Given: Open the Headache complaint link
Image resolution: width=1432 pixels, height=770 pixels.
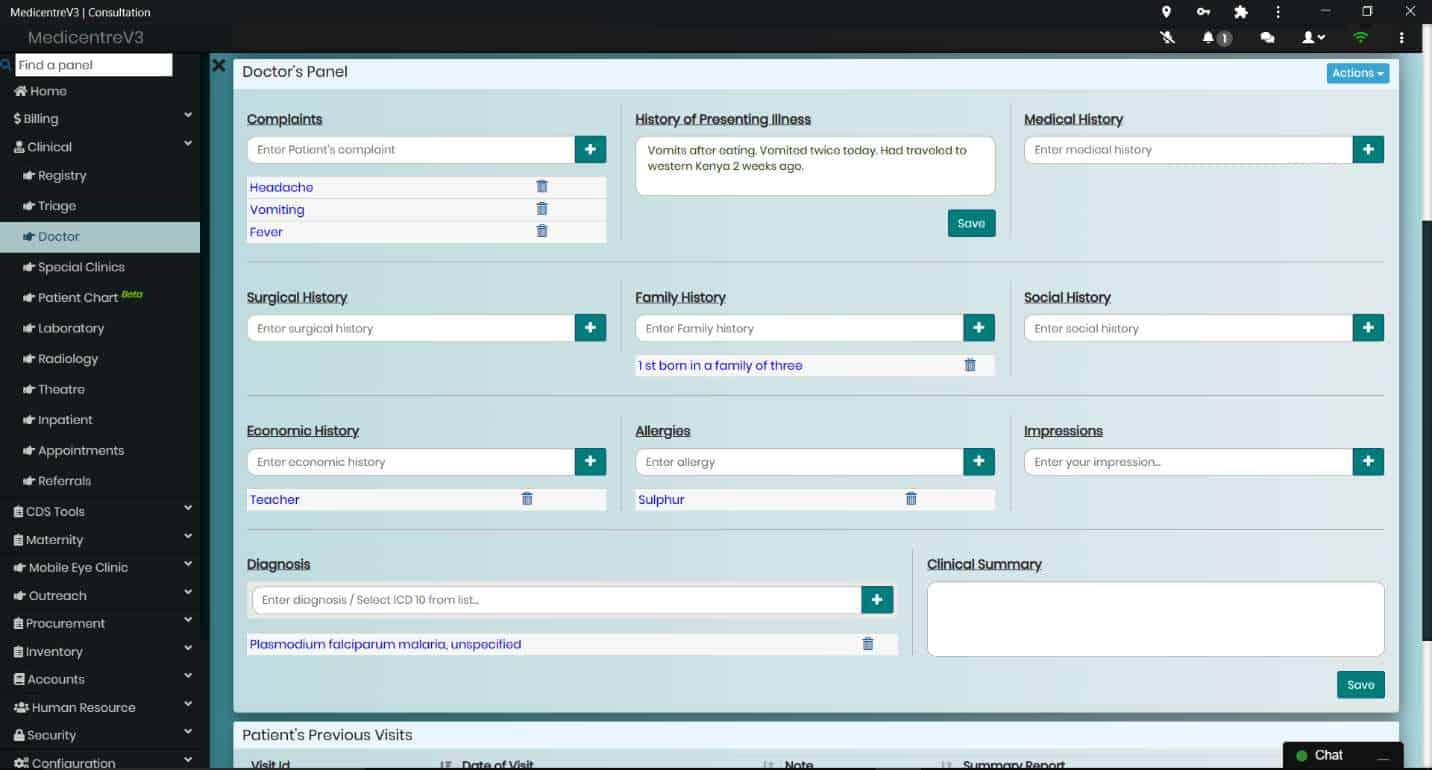Looking at the screenshot, I should click(281, 187).
